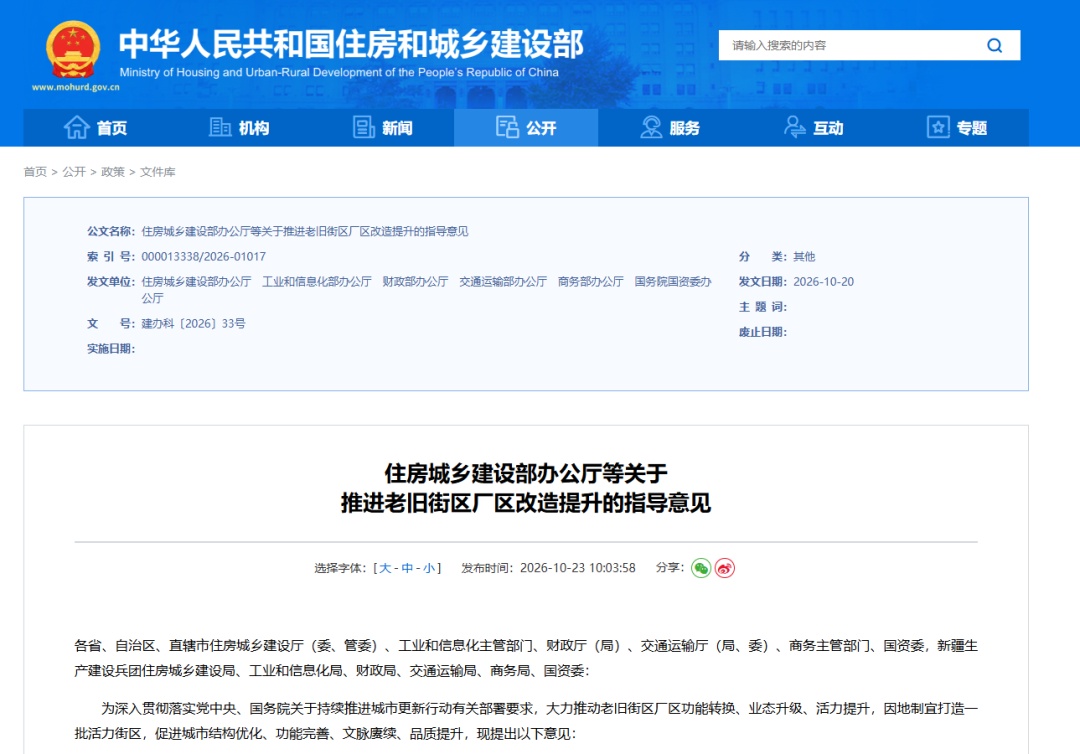Click the 实施日期 label

tap(111, 348)
